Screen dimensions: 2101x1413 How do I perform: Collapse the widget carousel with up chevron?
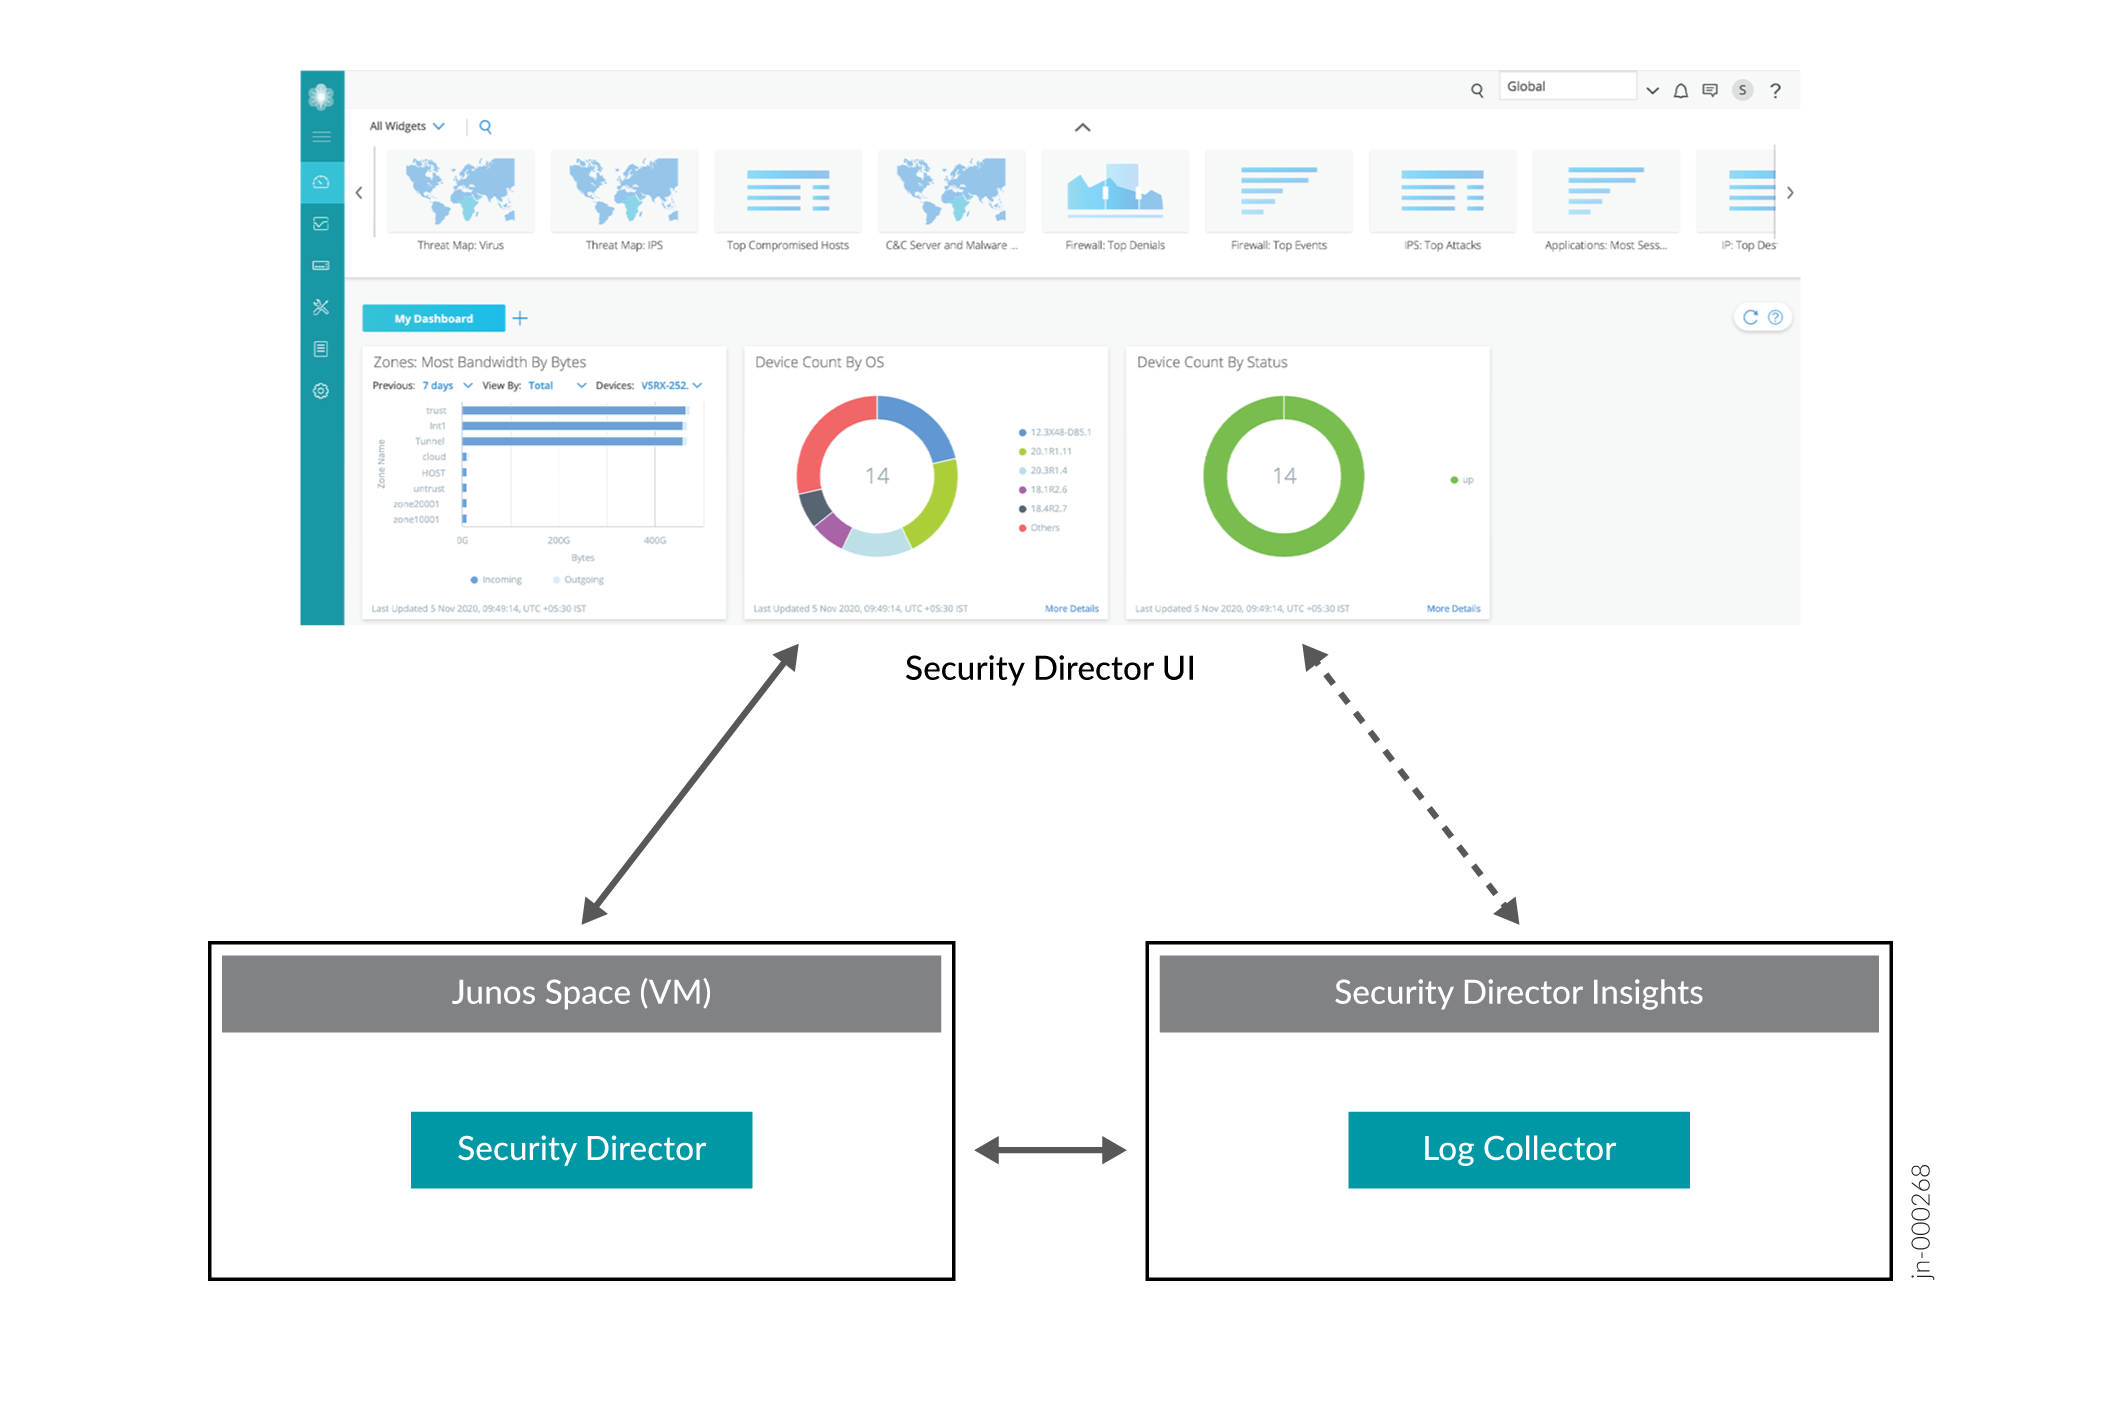(1082, 128)
